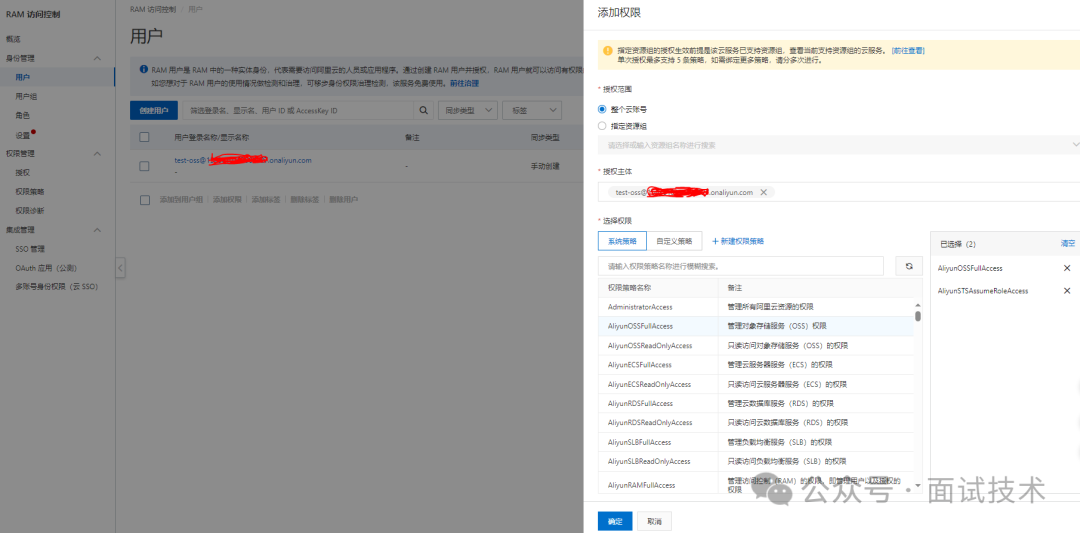Switch to the custom policy tab
This screenshot has width=1080, height=533.
(674, 241)
